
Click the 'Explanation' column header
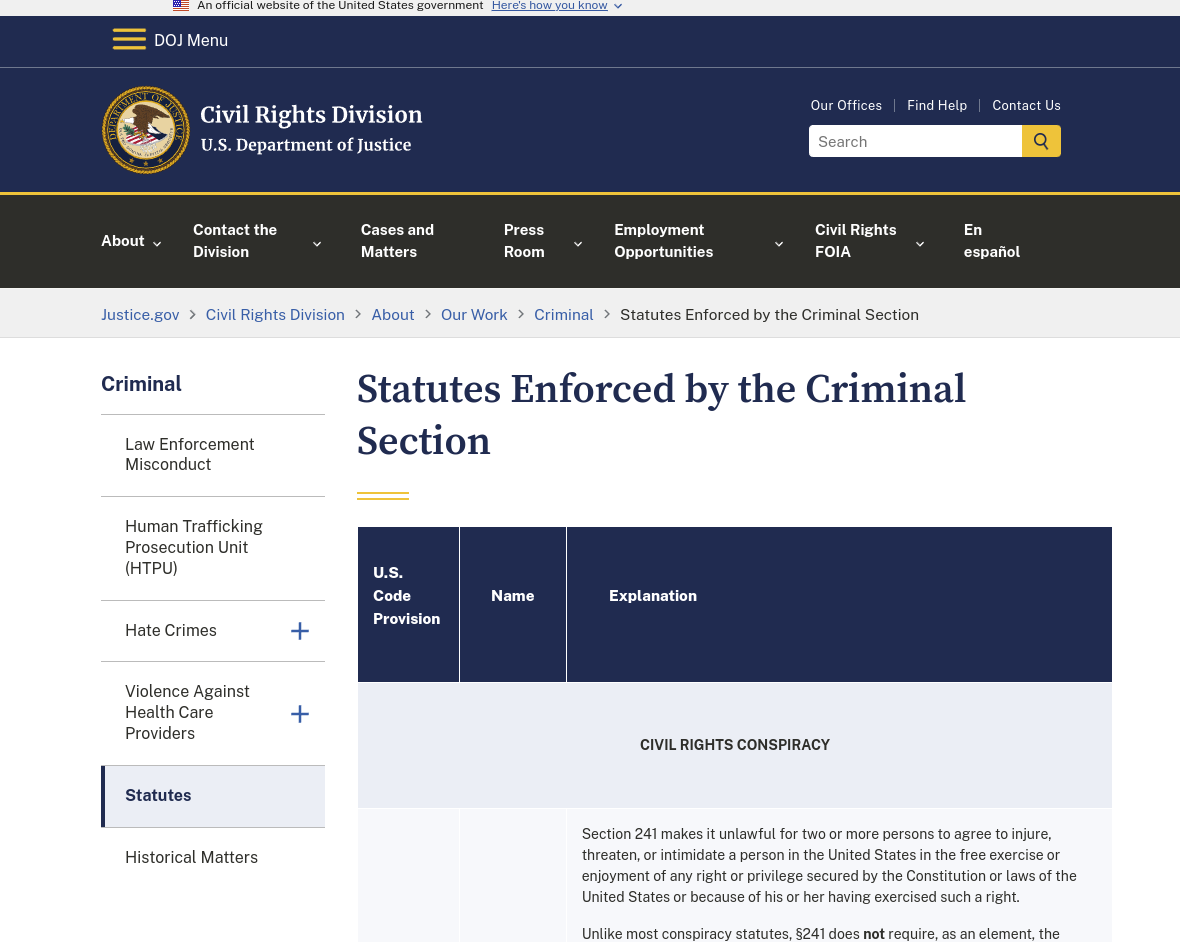click(839, 604)
